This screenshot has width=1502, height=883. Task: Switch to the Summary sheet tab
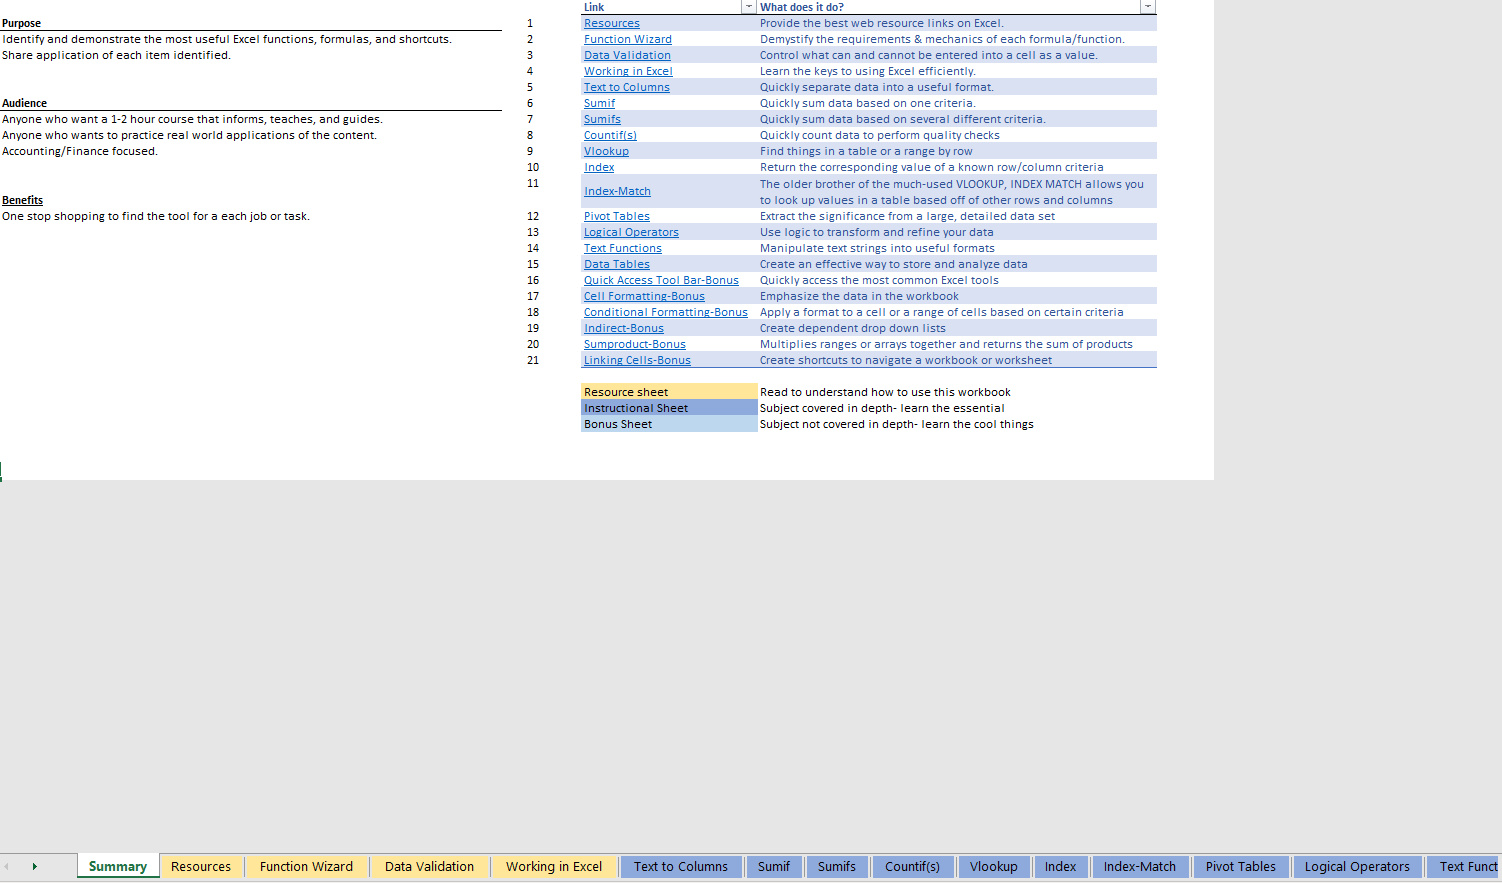click(x=118, y=867)
